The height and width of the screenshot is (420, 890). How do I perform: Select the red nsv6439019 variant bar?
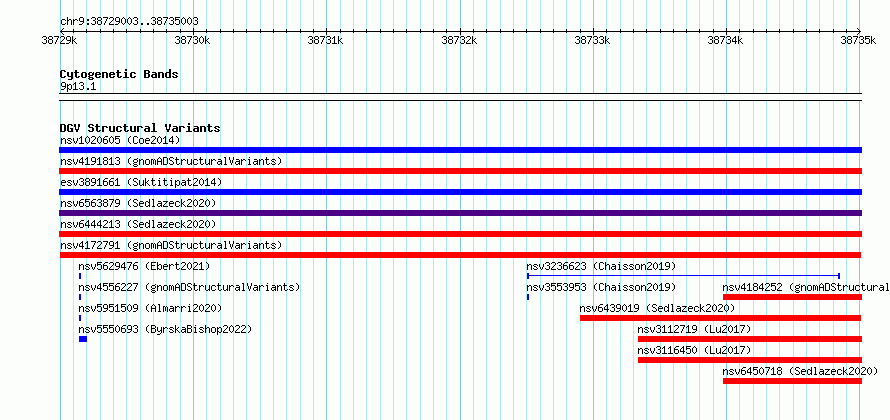[721, 318]
